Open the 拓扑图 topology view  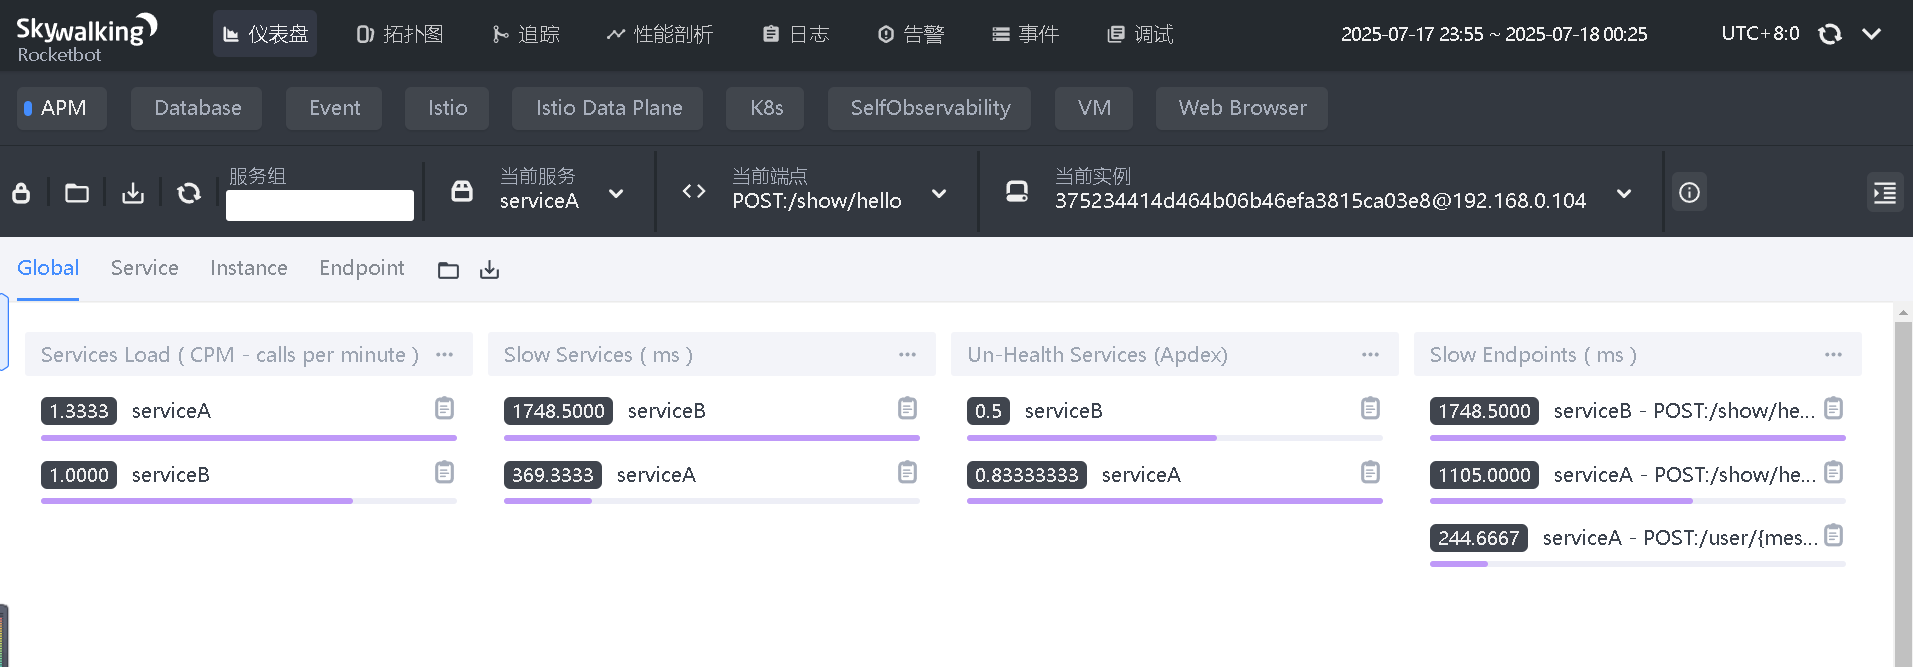[400, 34]
